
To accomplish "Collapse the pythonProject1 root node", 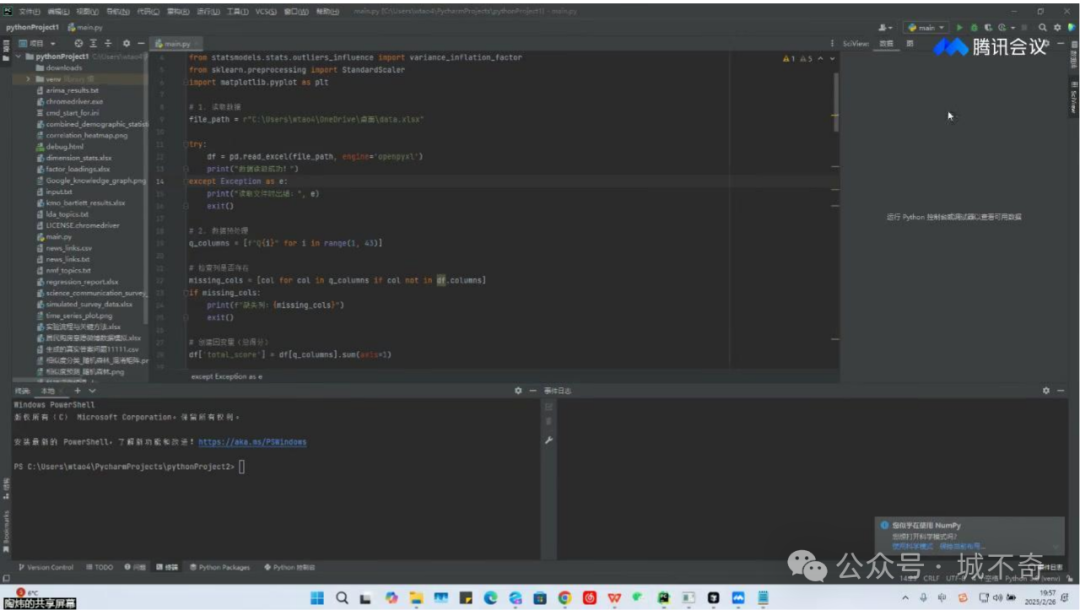I will click(19, 56).
